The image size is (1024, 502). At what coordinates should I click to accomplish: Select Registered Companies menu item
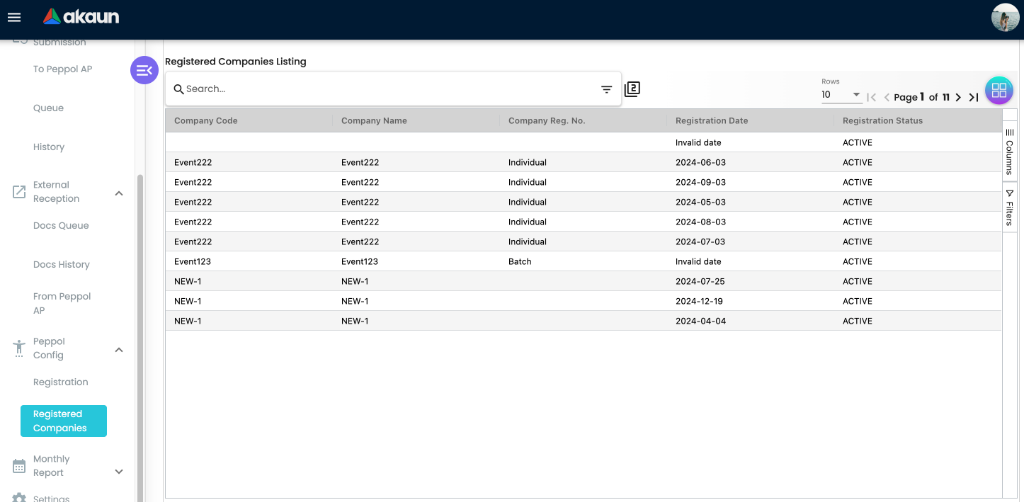pos(63,421)
